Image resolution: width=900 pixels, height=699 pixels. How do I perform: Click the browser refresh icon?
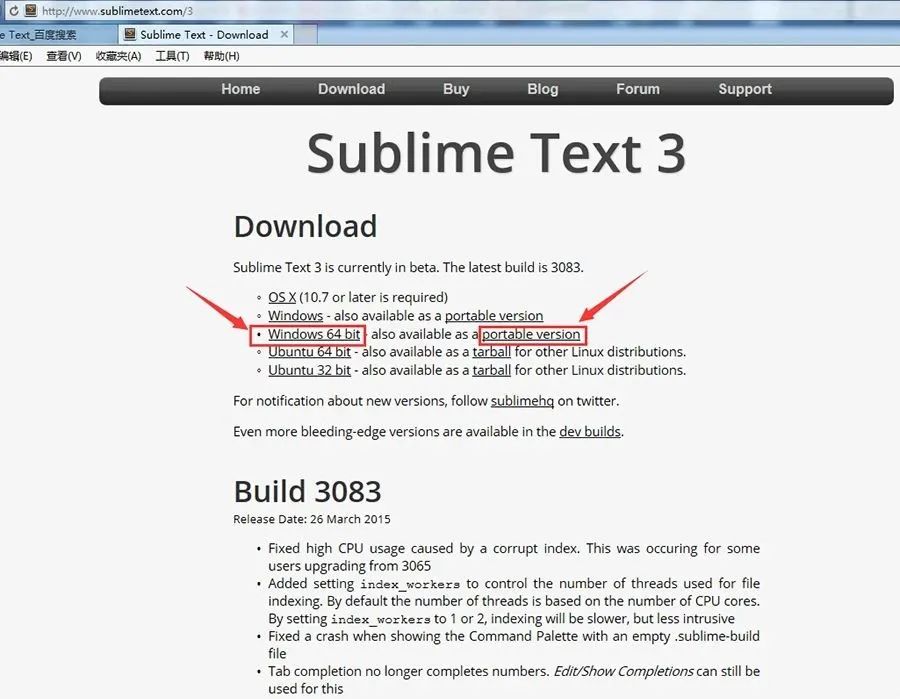click(13, 11)
